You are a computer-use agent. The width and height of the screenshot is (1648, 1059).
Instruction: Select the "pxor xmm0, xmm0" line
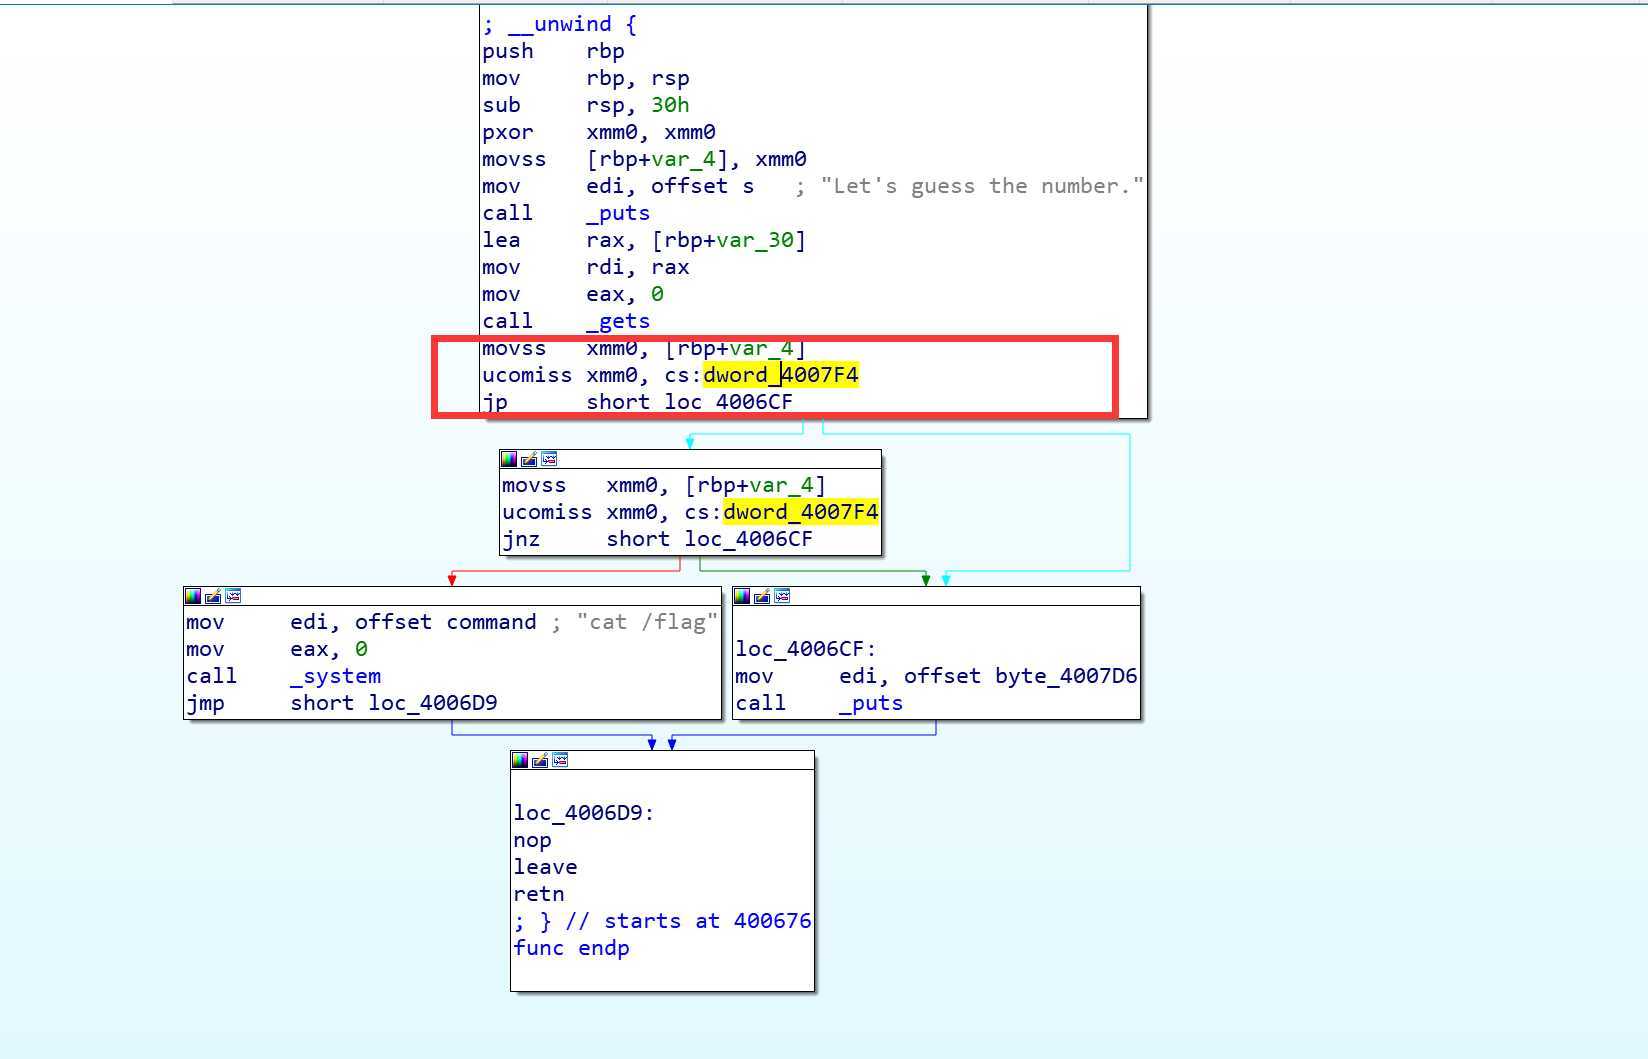pos(598,132)
